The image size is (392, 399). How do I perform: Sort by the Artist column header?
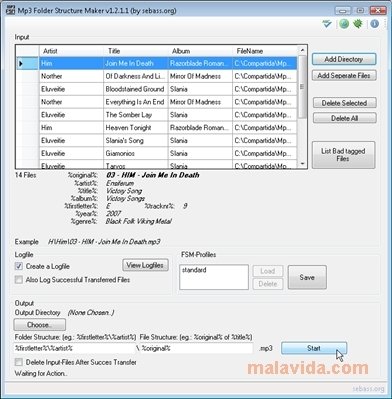coord(71,51)
